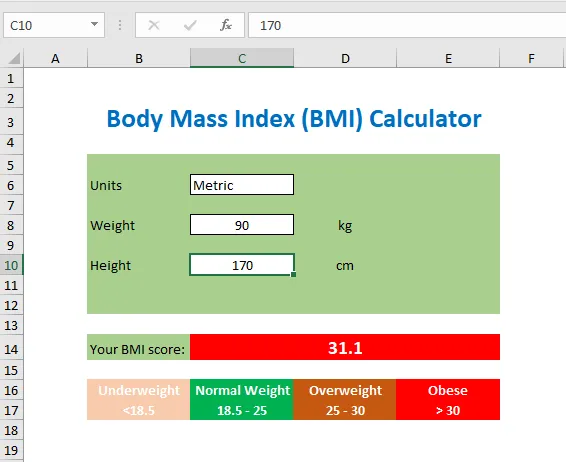Click the Height label cell
Image resolution: width=566 pixels, height=462 pixels.
[x=139, y=265]
